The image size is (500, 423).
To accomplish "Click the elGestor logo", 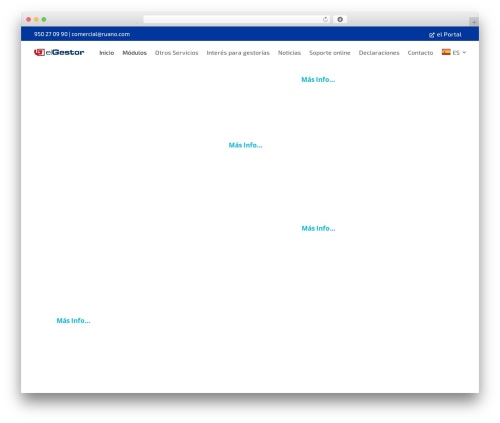I will (x=59, y=52).
